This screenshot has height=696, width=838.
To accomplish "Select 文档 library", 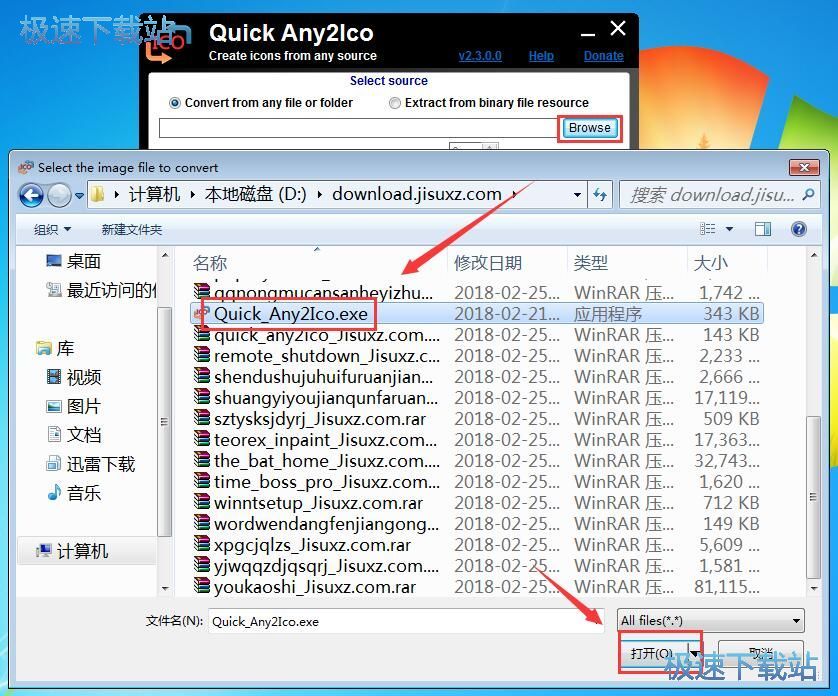I will (x=73, y=435).
